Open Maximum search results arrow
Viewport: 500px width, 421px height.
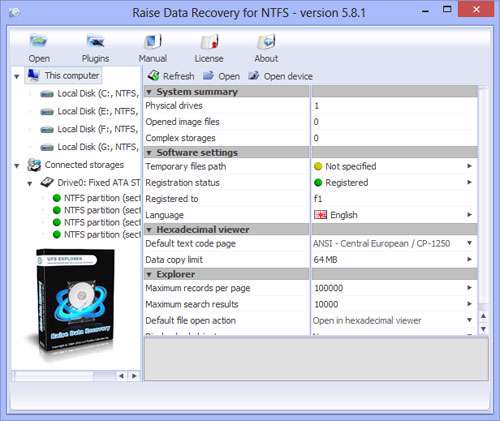click(469, 304)
